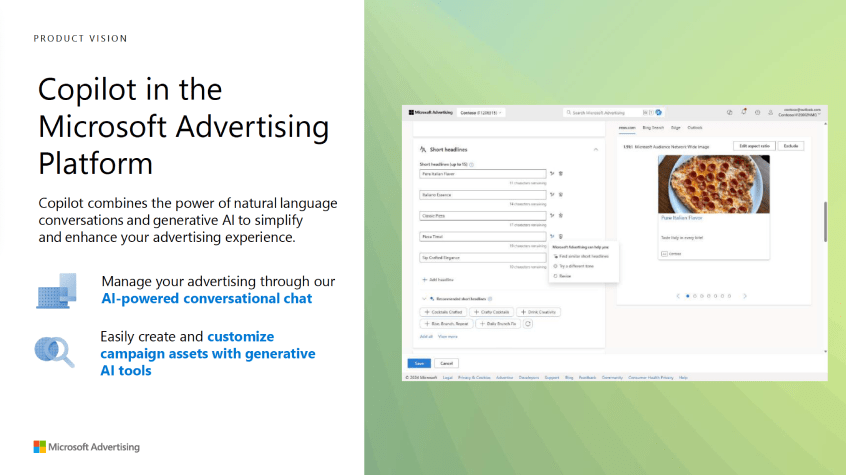The width and height of the screenshot is (846, 475).
Task: Open the Legal footer link
Action: tap(448, 377)
